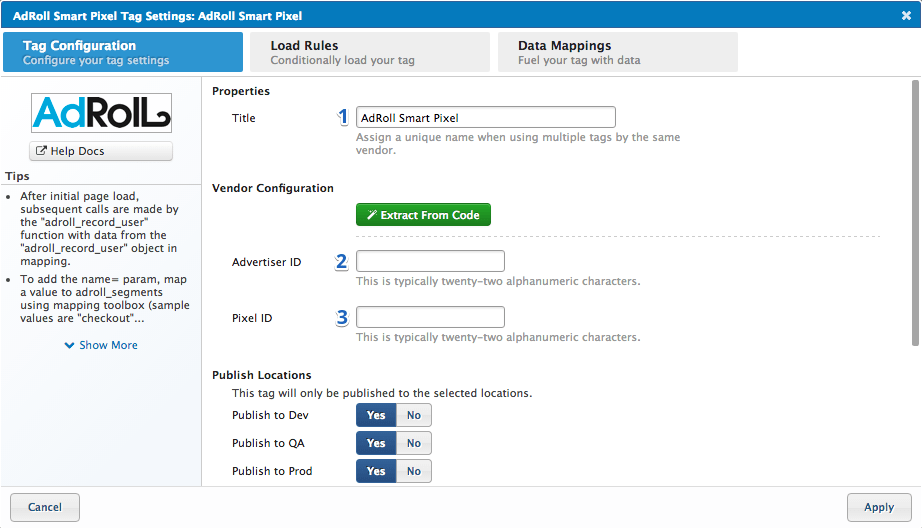Open the Data Mappings tab
This screenshot has width=922, height=528.
617,52
